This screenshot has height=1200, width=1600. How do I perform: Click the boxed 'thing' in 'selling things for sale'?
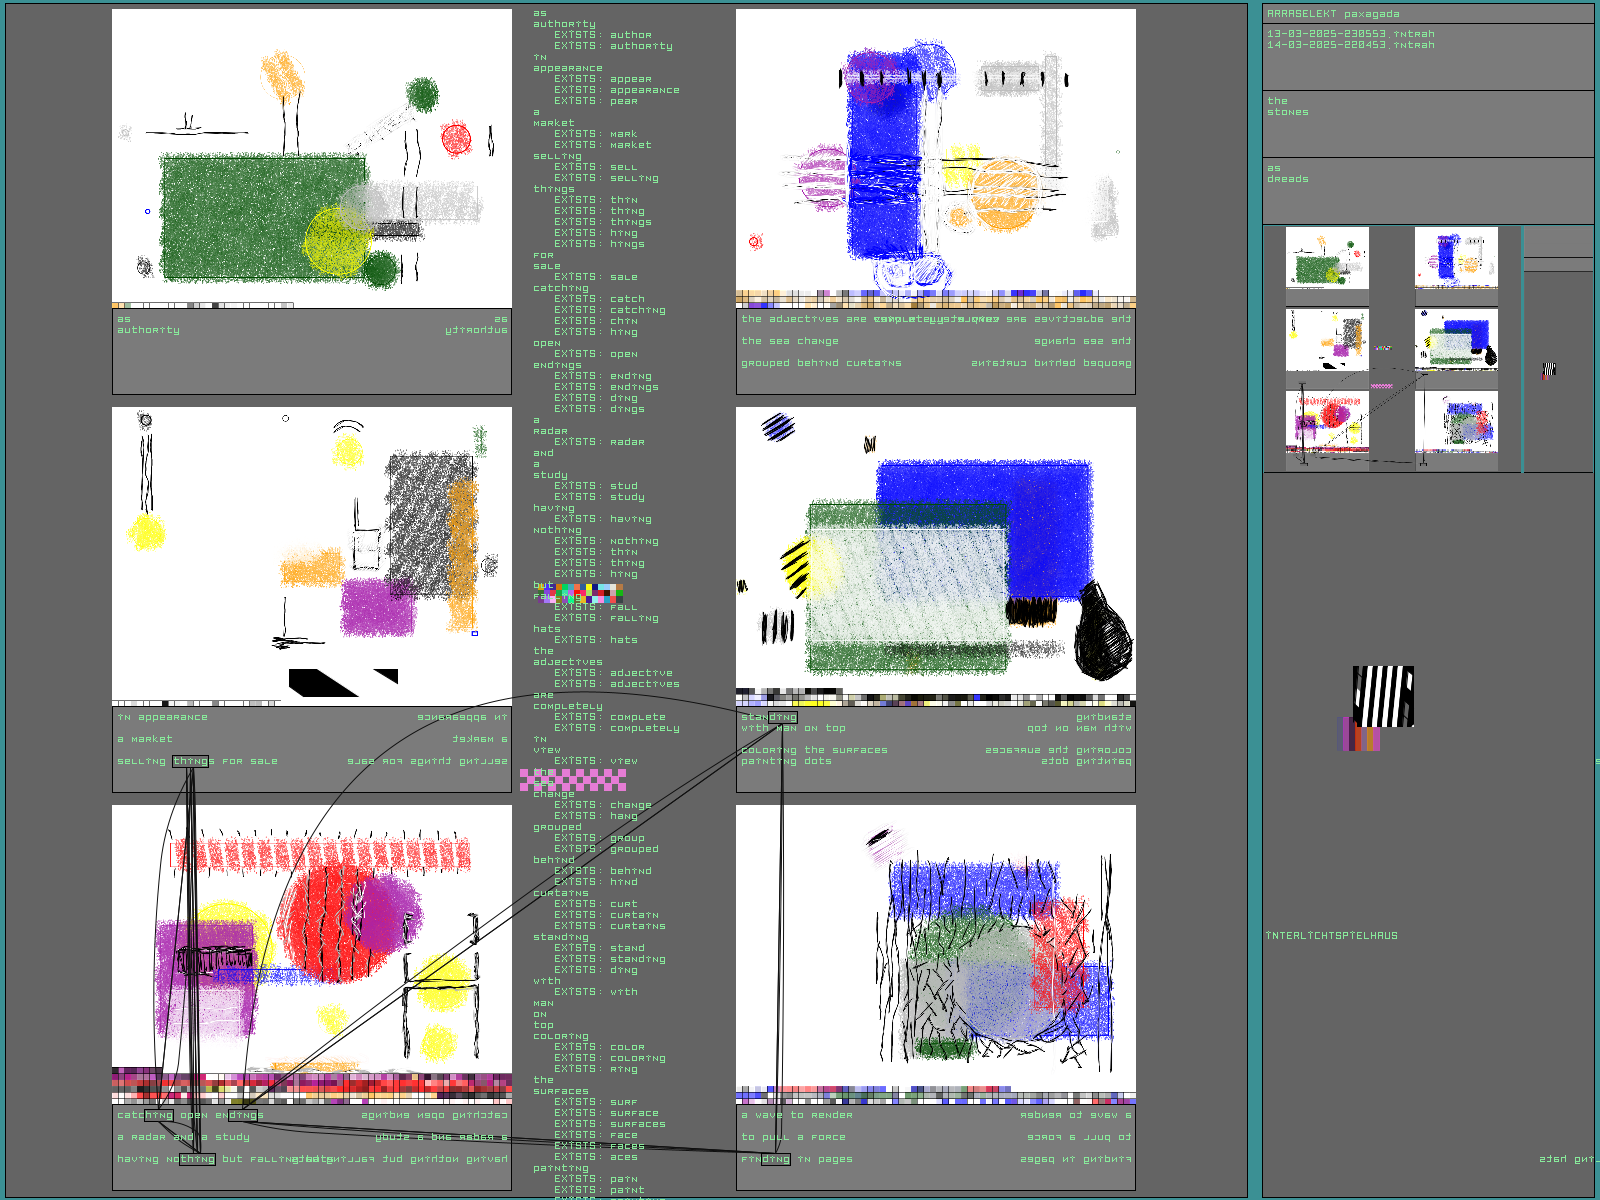pos(190,761)
